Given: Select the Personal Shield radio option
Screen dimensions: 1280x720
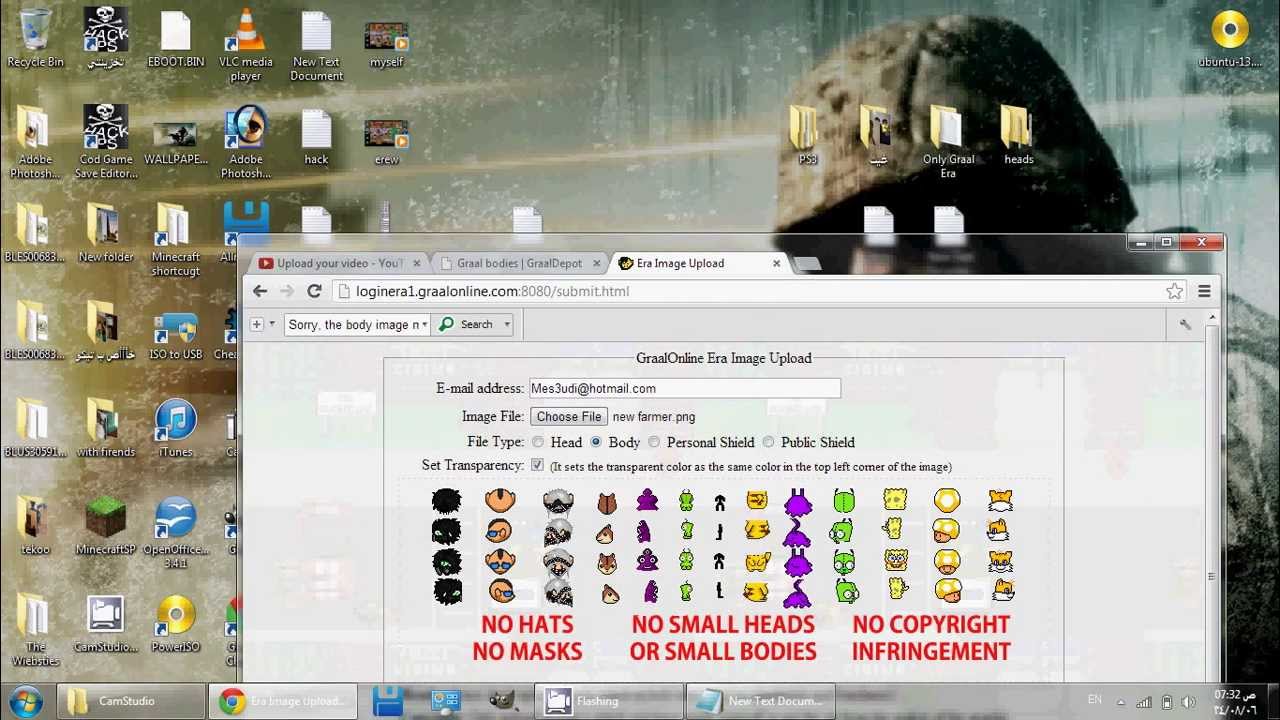Looking at the screenshot, I should click(654, 442).
